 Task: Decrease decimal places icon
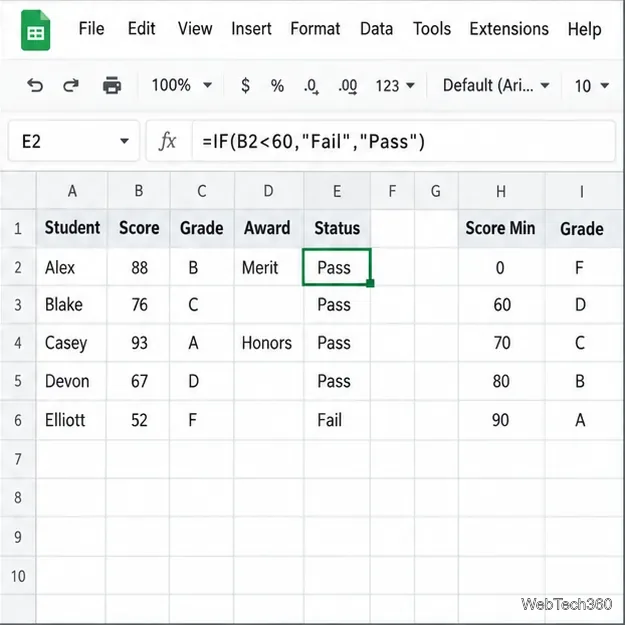(x=311, y=86)
